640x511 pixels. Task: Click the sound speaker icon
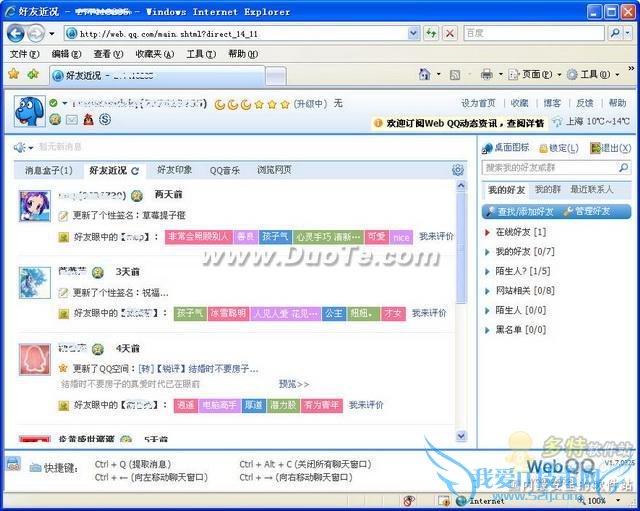20,147
